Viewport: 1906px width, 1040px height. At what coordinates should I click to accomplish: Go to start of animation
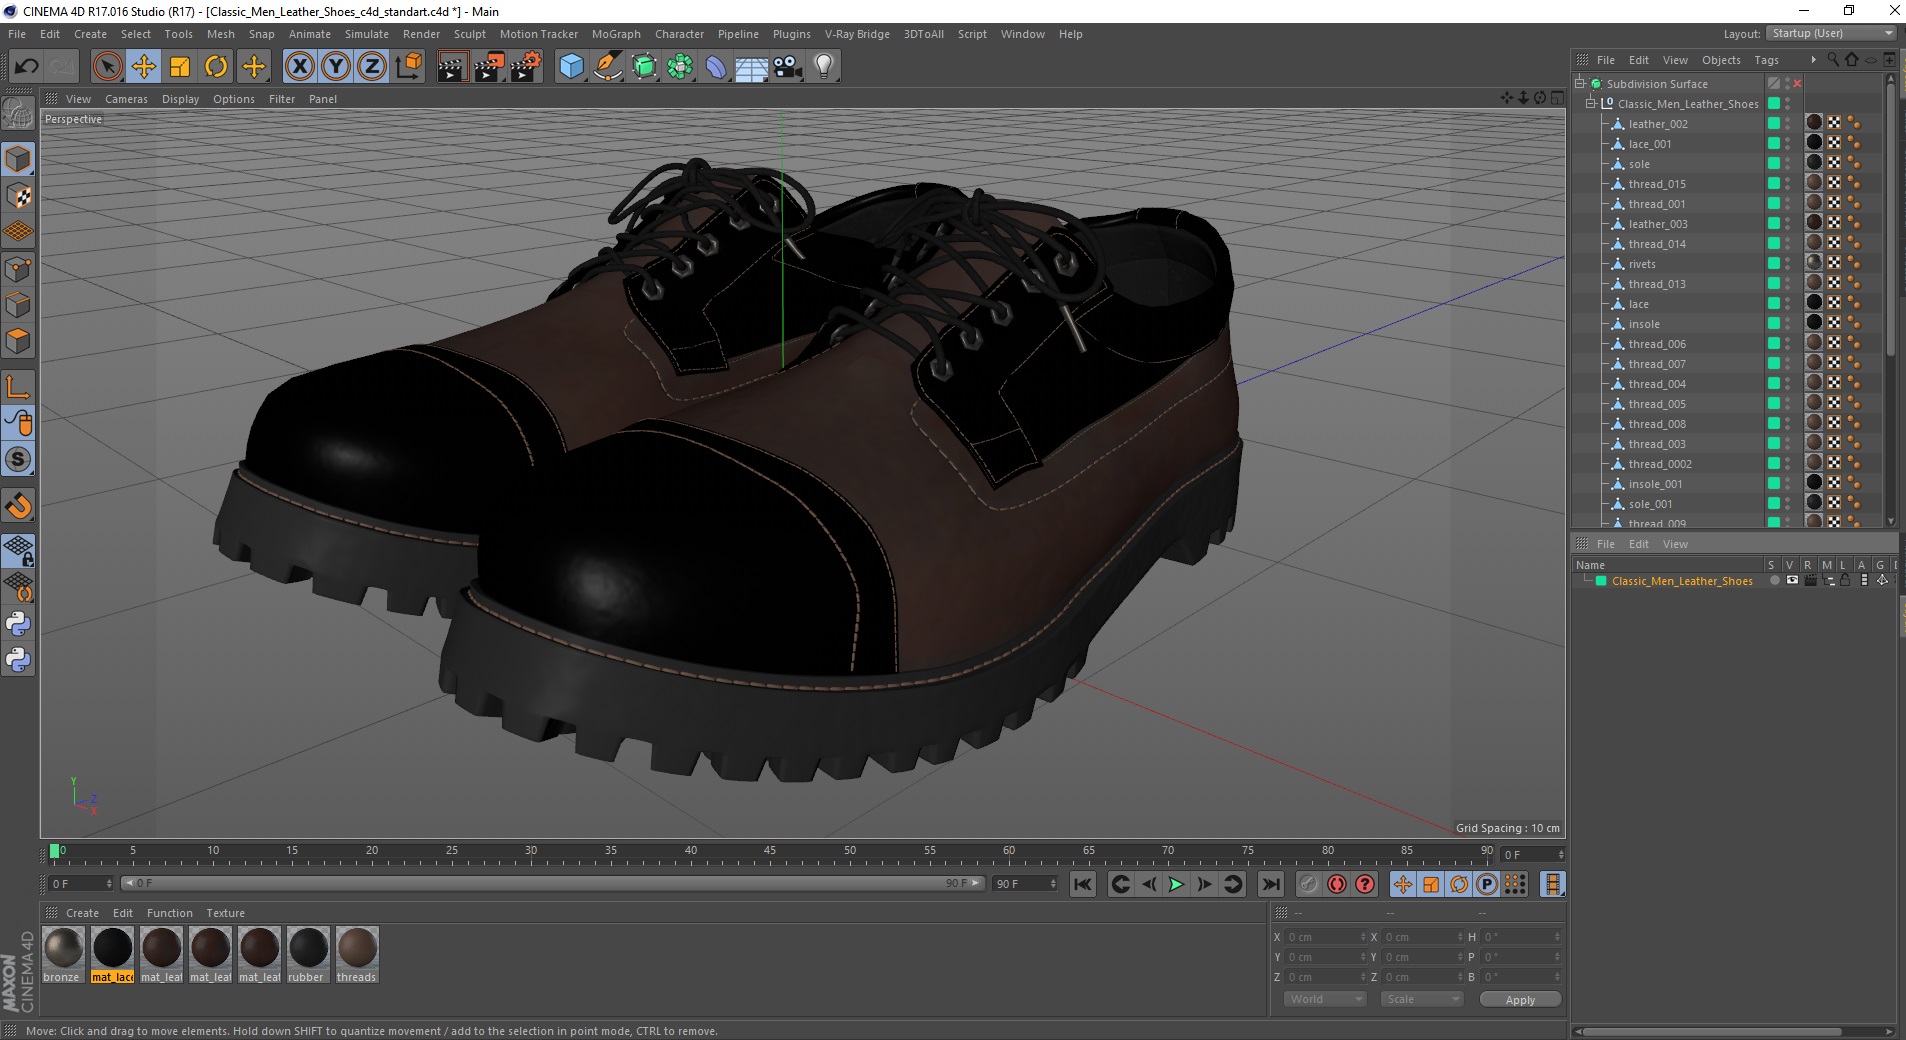tap(1083, 884)
